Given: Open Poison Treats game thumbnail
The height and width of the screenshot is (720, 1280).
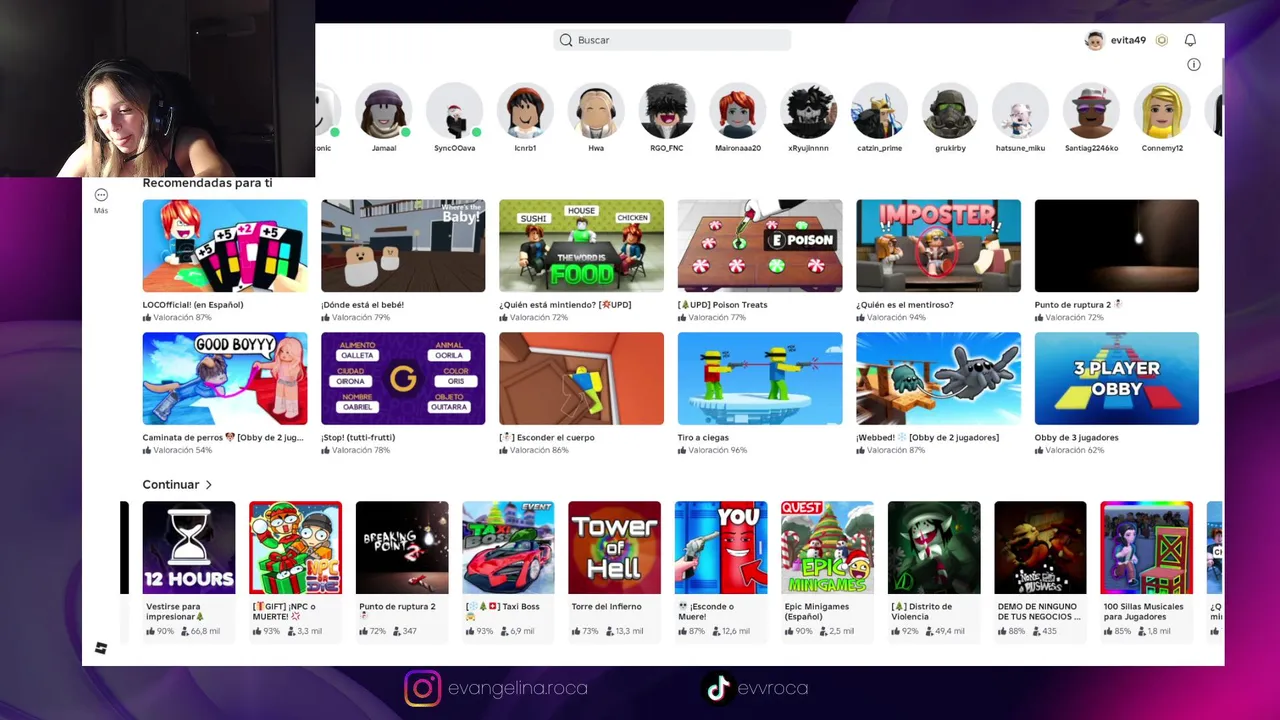Looking at the screenshot, I should [760, 246].
